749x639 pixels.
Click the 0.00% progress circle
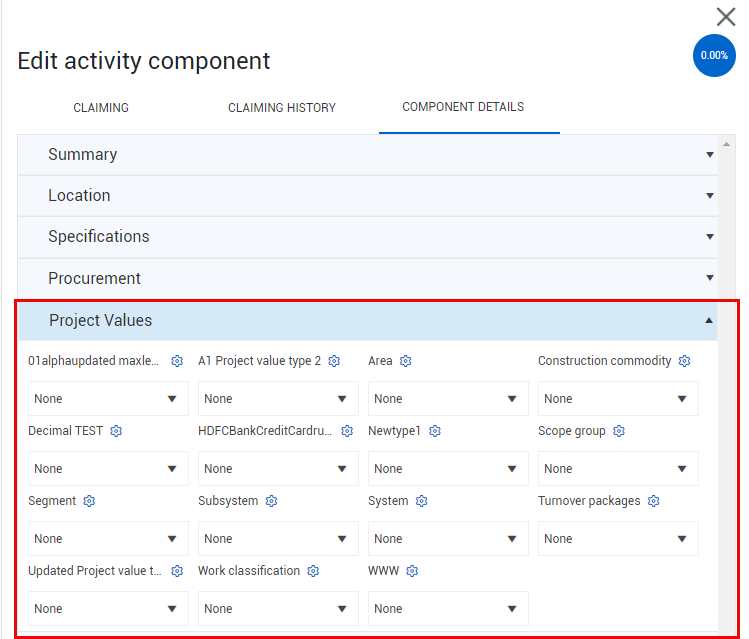pyautogui.click(x=714, y=55)
